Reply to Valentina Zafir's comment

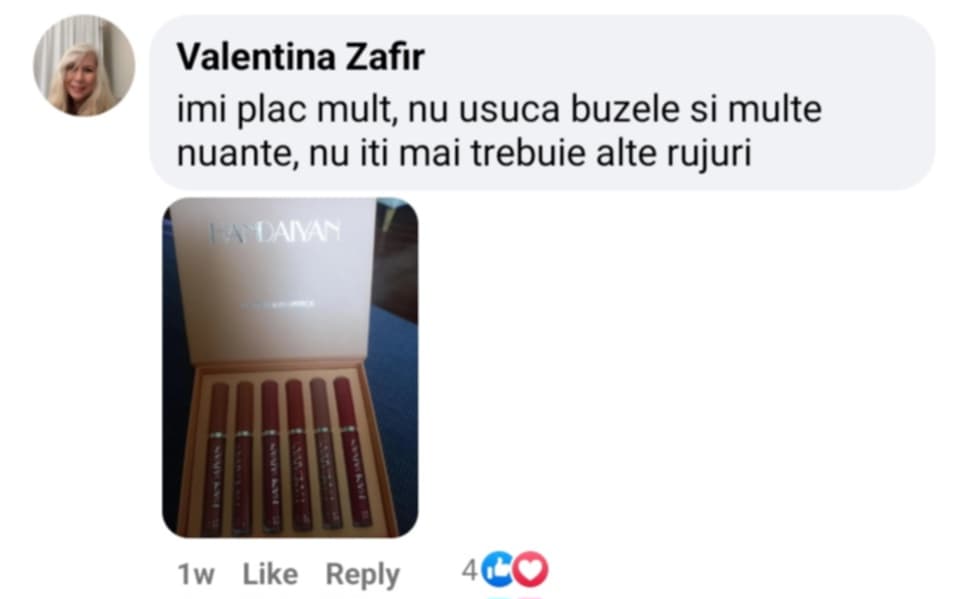pos(362,575)
